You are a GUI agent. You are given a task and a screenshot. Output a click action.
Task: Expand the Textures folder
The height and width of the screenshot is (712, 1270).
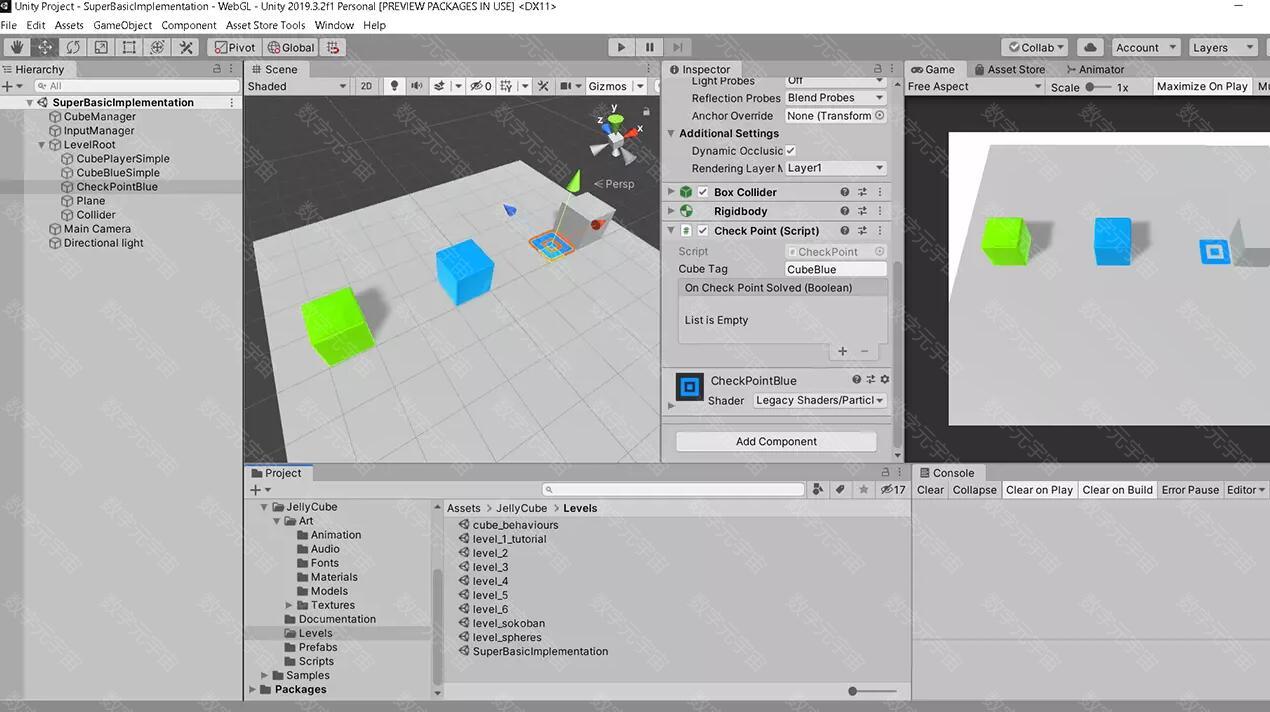point(289,605)
